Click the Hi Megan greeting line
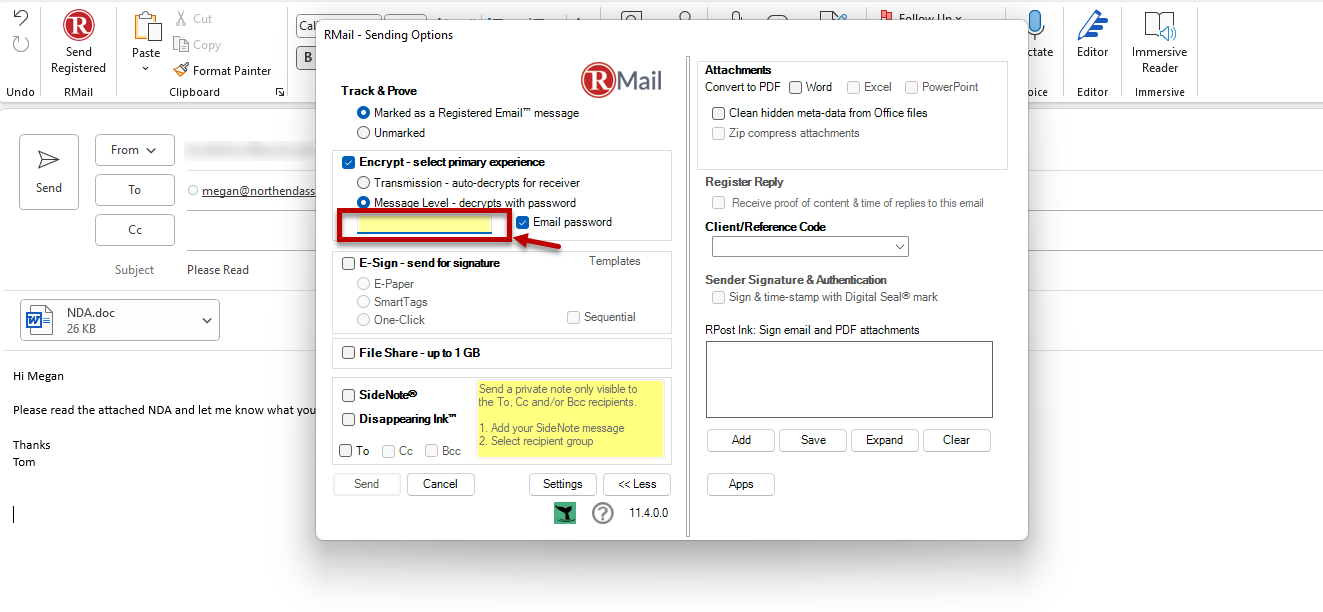 (38, 376)
